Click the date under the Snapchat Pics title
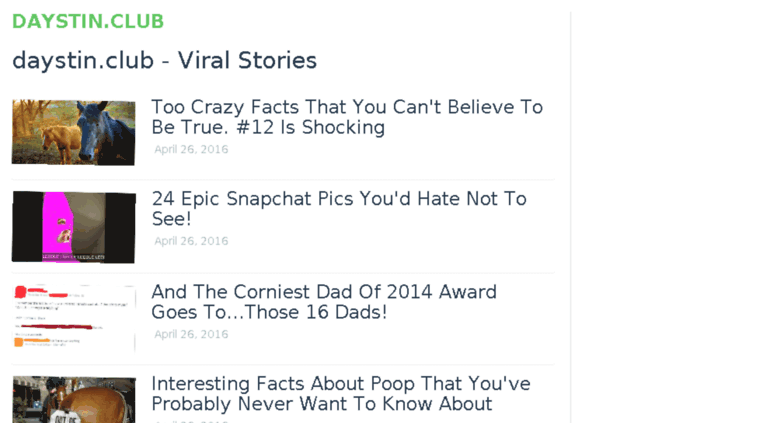777x423 pixels. pos(191,241)
